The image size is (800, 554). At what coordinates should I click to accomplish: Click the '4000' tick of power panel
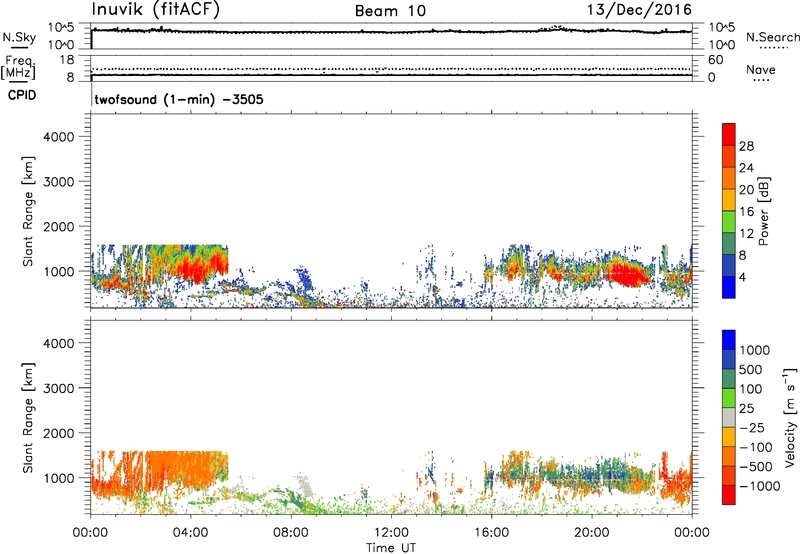(x=59, y=137)
